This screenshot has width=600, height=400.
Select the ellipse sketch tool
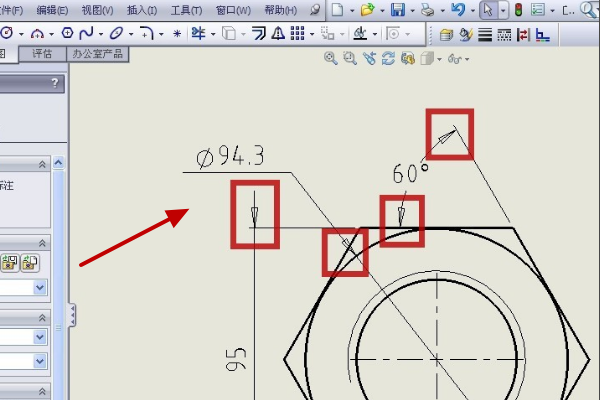(x=116, y=33)
